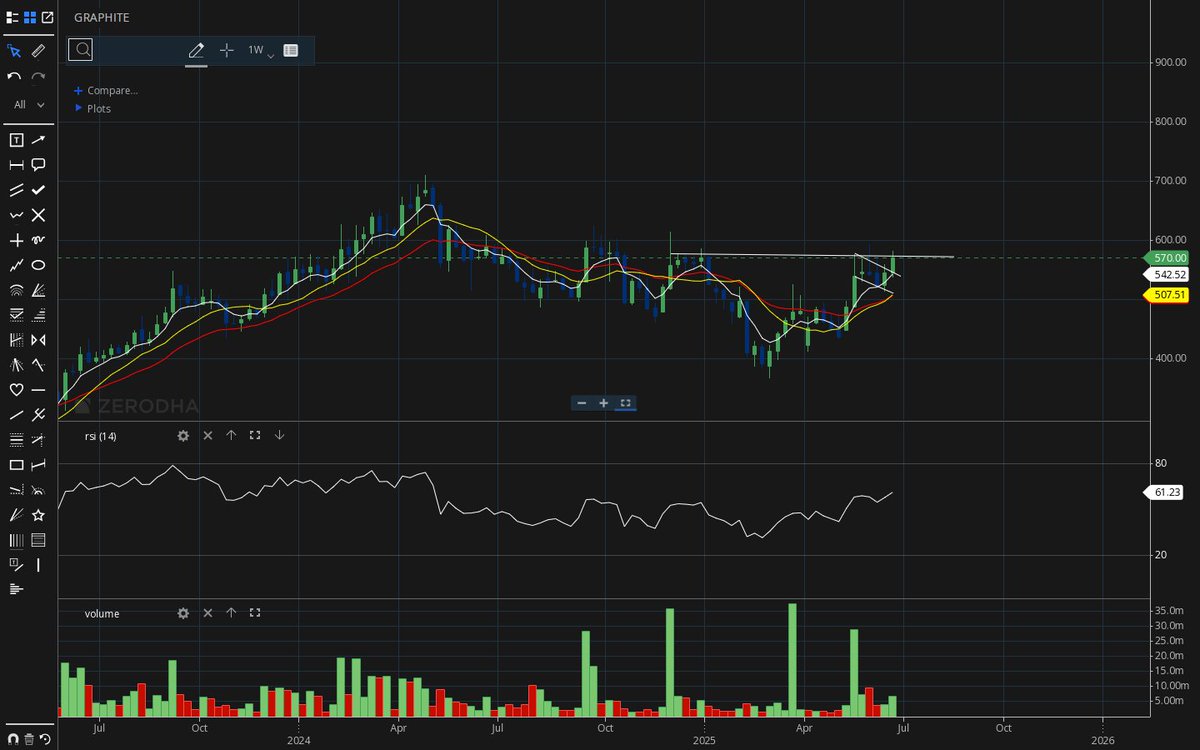Open rsi (14) settings gear

coord(183,435)
